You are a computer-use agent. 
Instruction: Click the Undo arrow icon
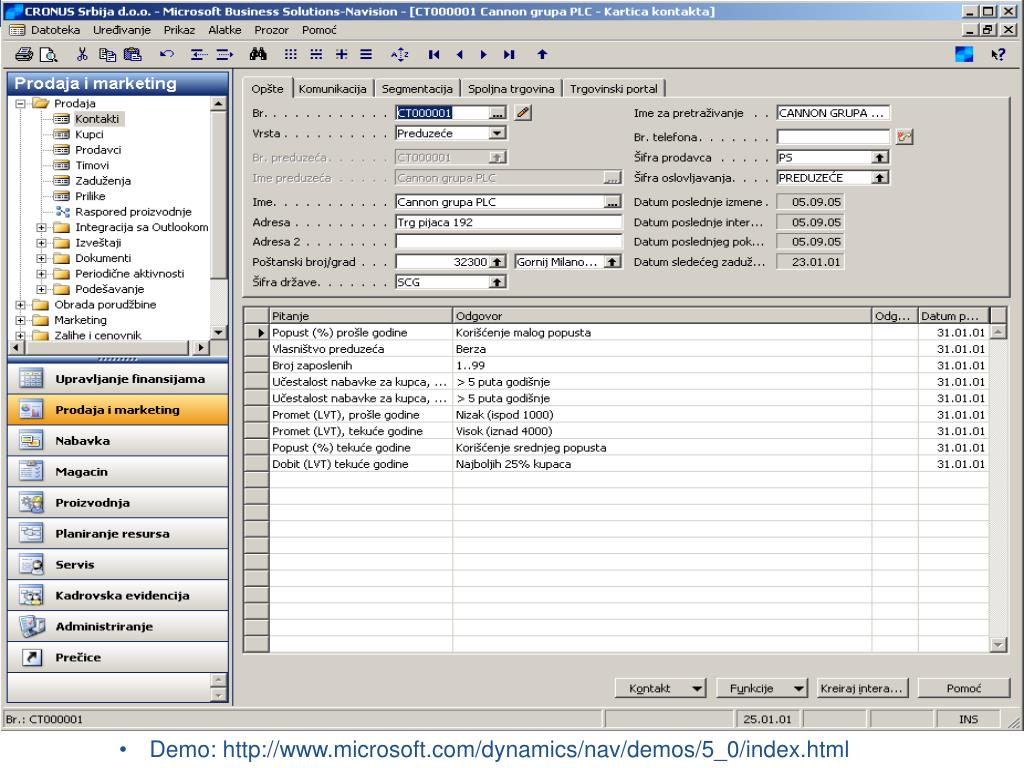pos(167,55)
